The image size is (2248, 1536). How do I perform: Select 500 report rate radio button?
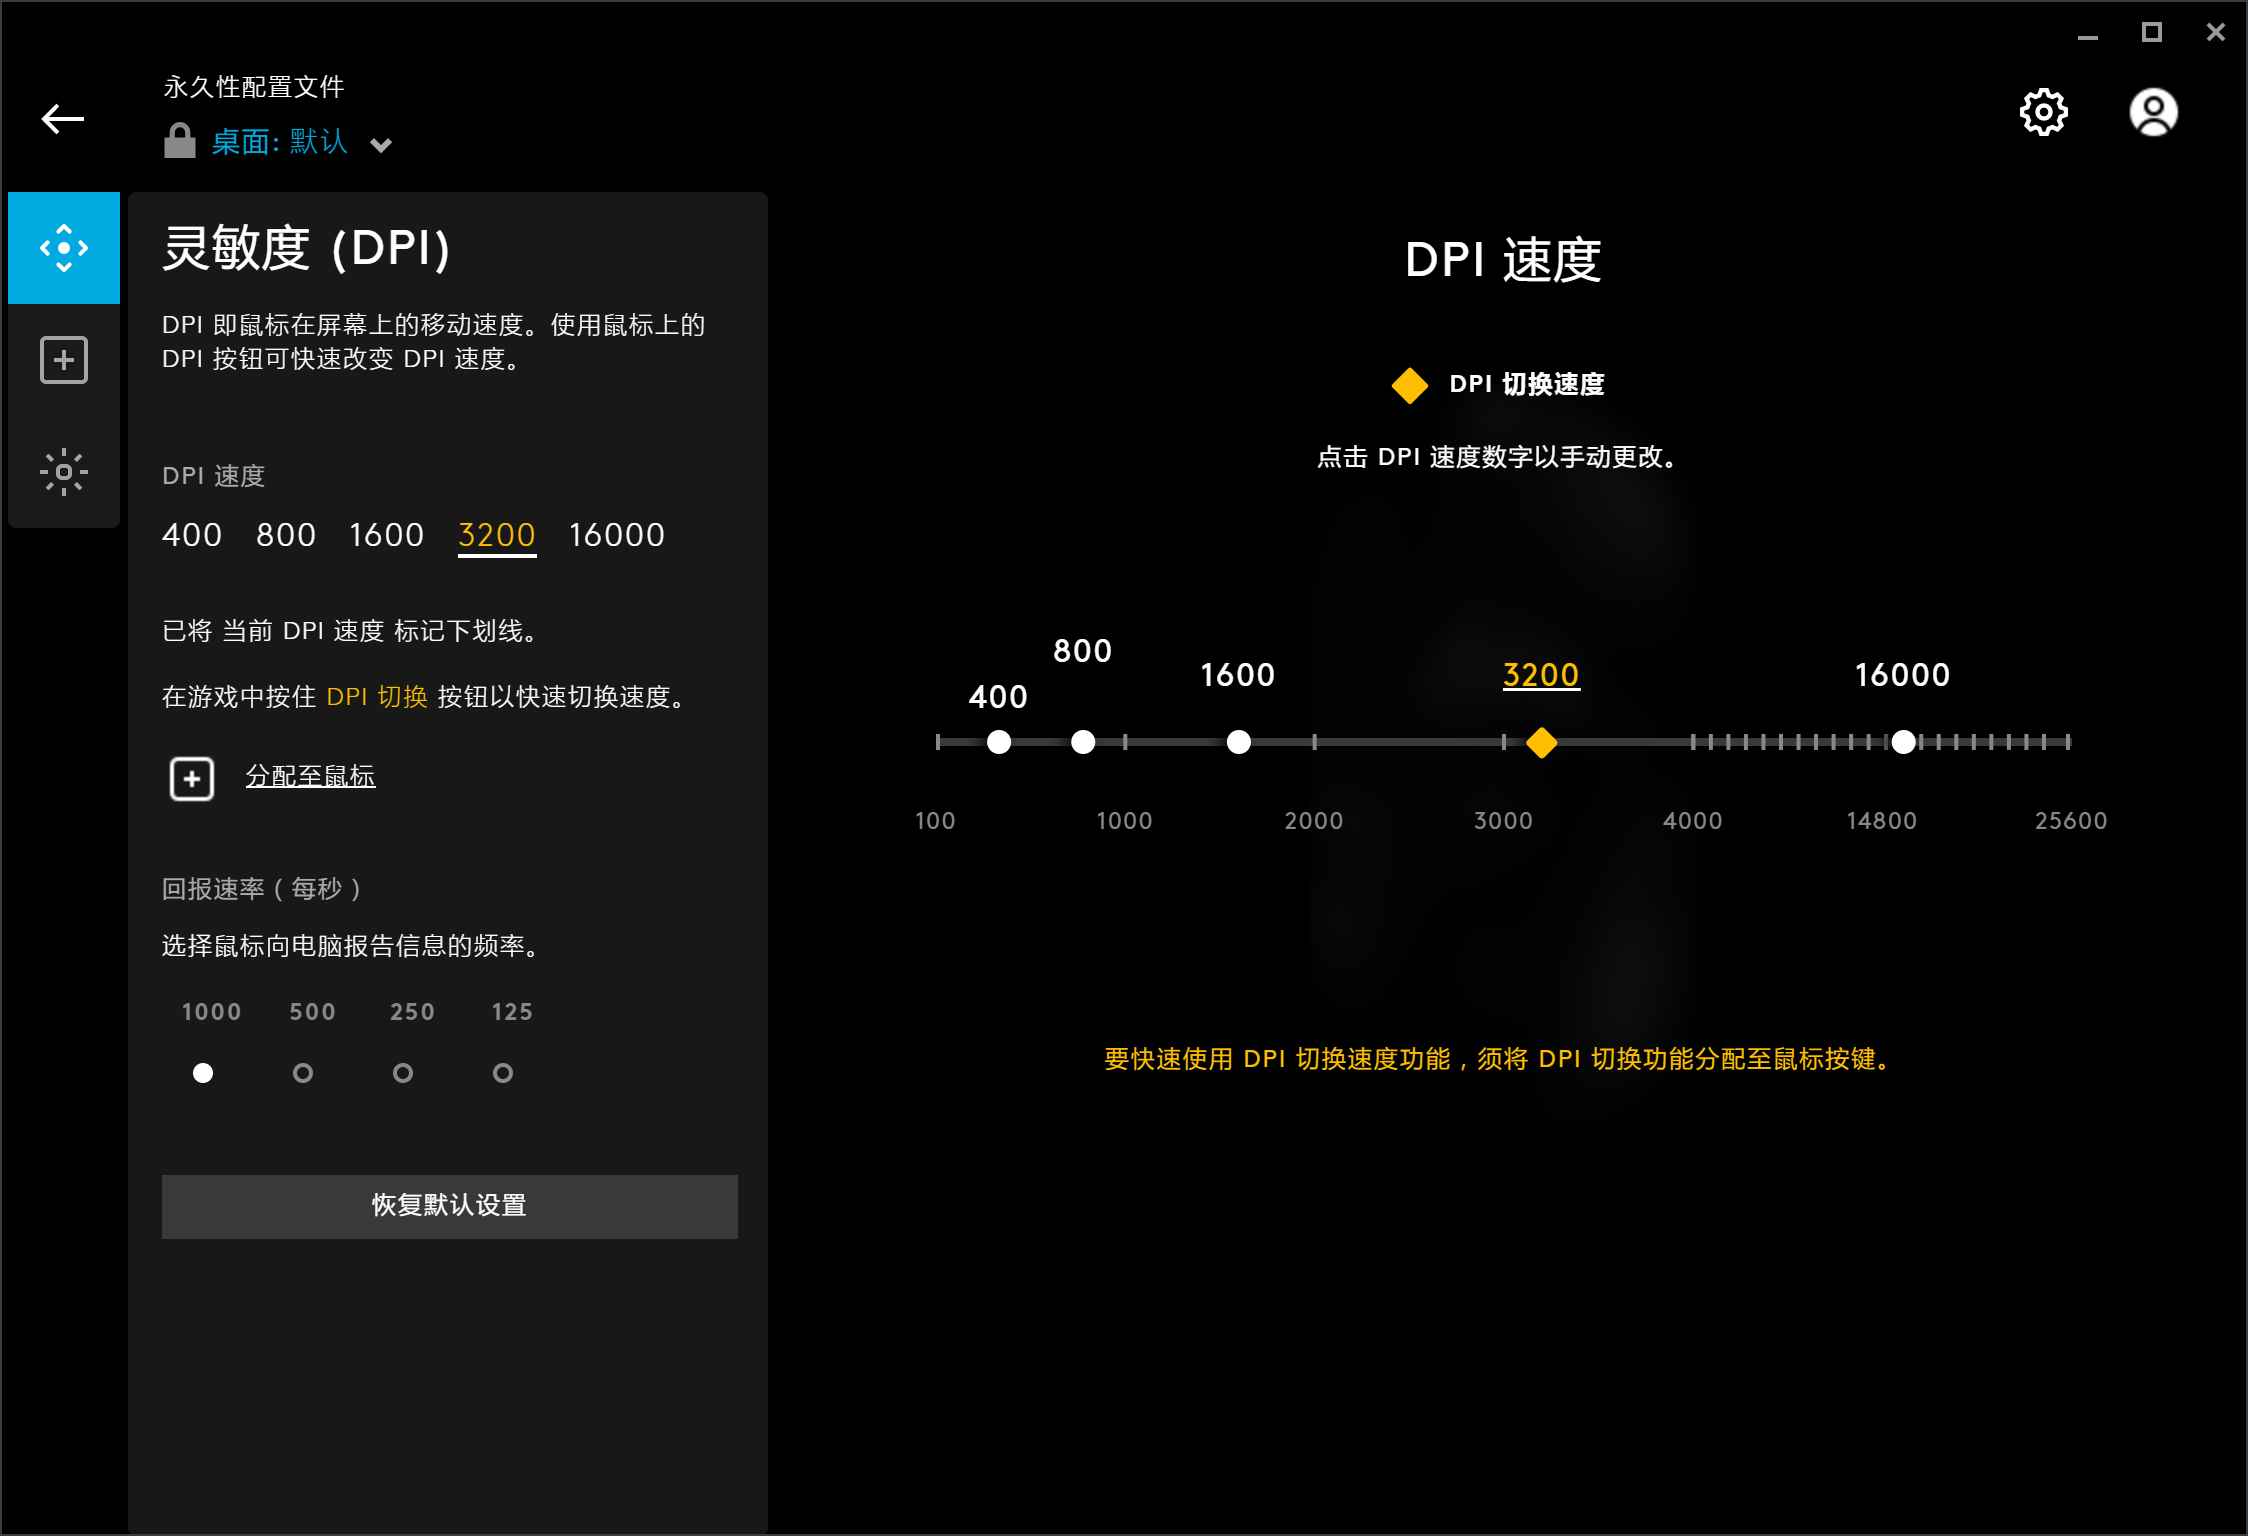tap(303, 1073)
